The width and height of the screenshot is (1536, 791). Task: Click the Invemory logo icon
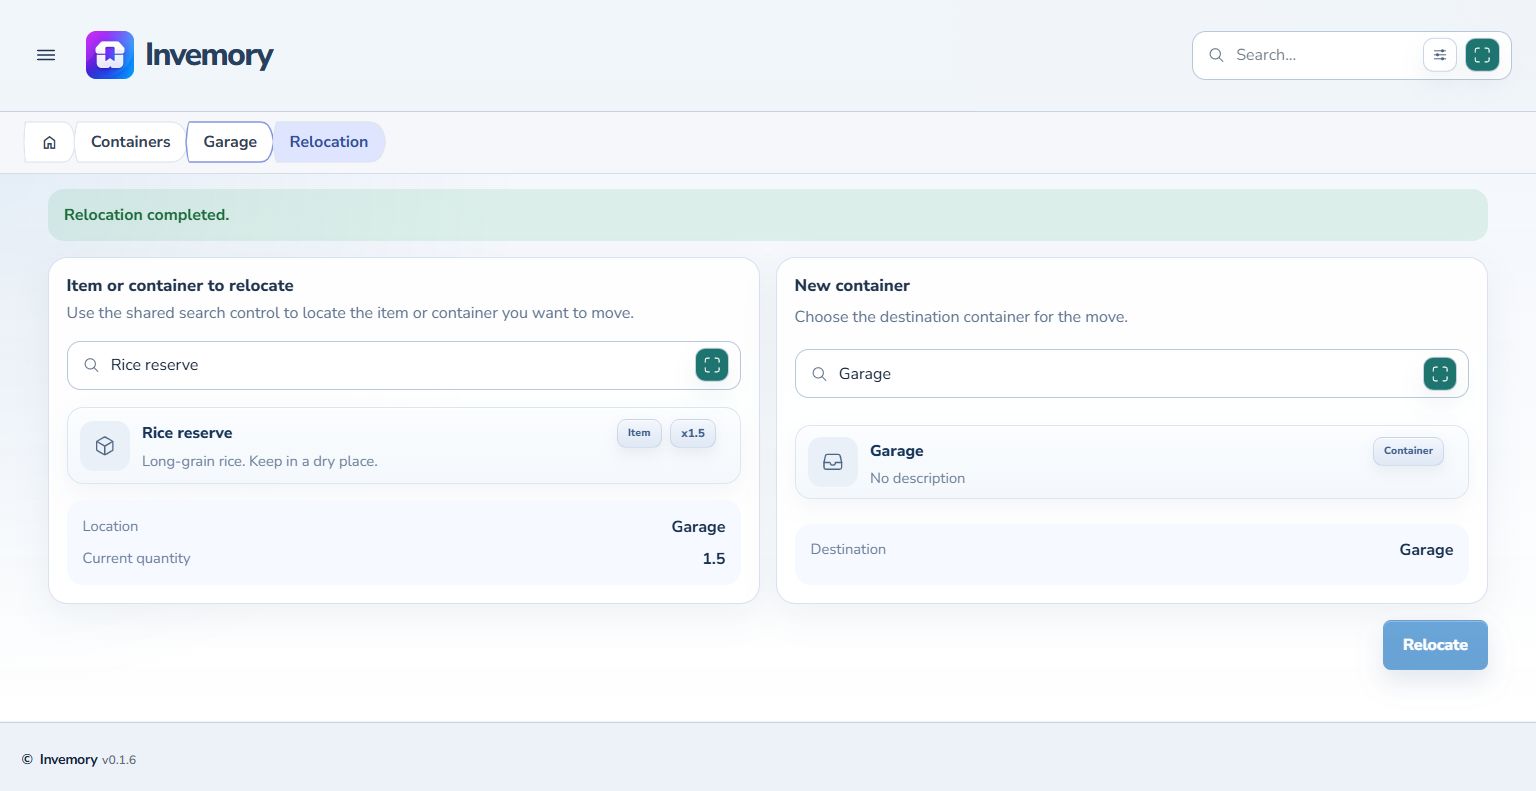click(110, 55)
